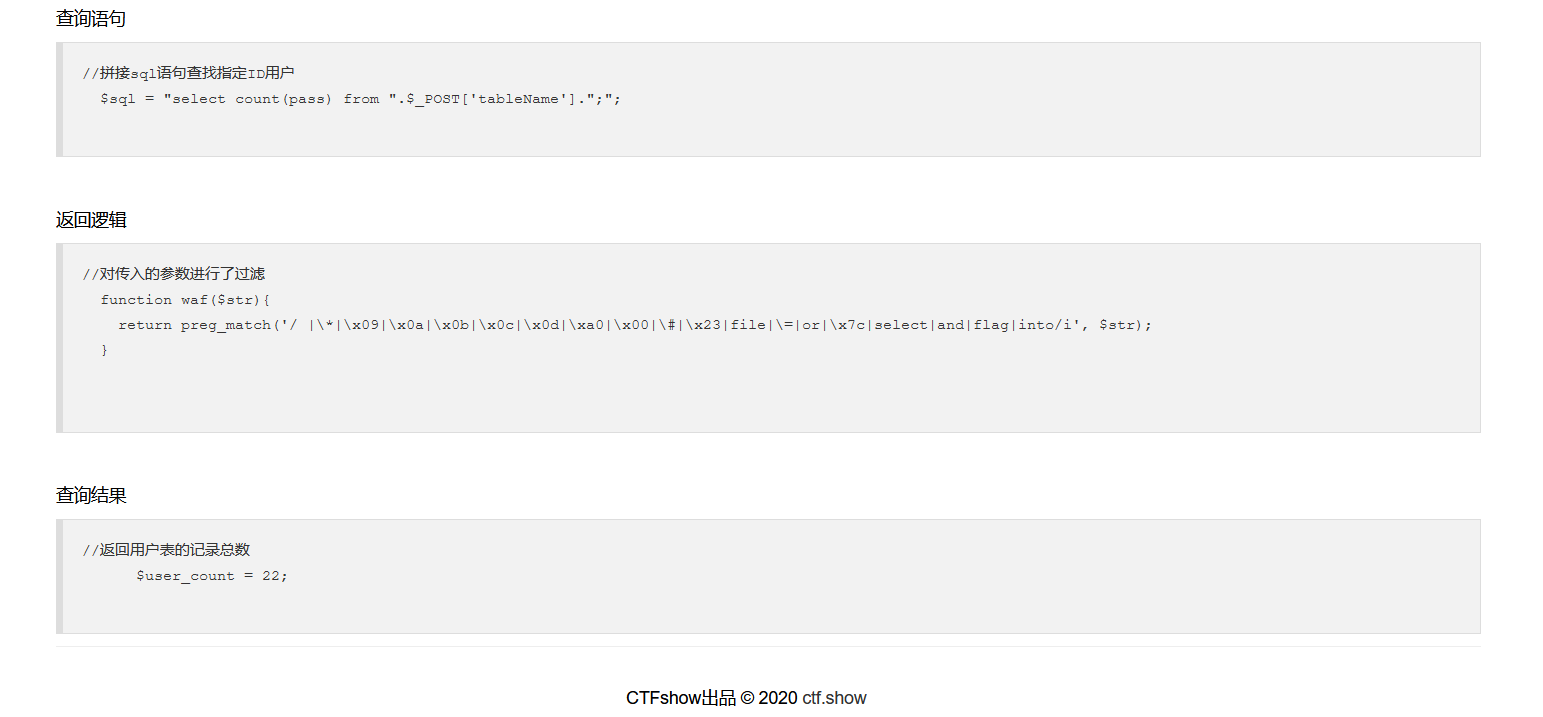This screenshot has height=717, width=1543.
Task: Click the flag keyword in the regex filter
Action: (991, 325)
